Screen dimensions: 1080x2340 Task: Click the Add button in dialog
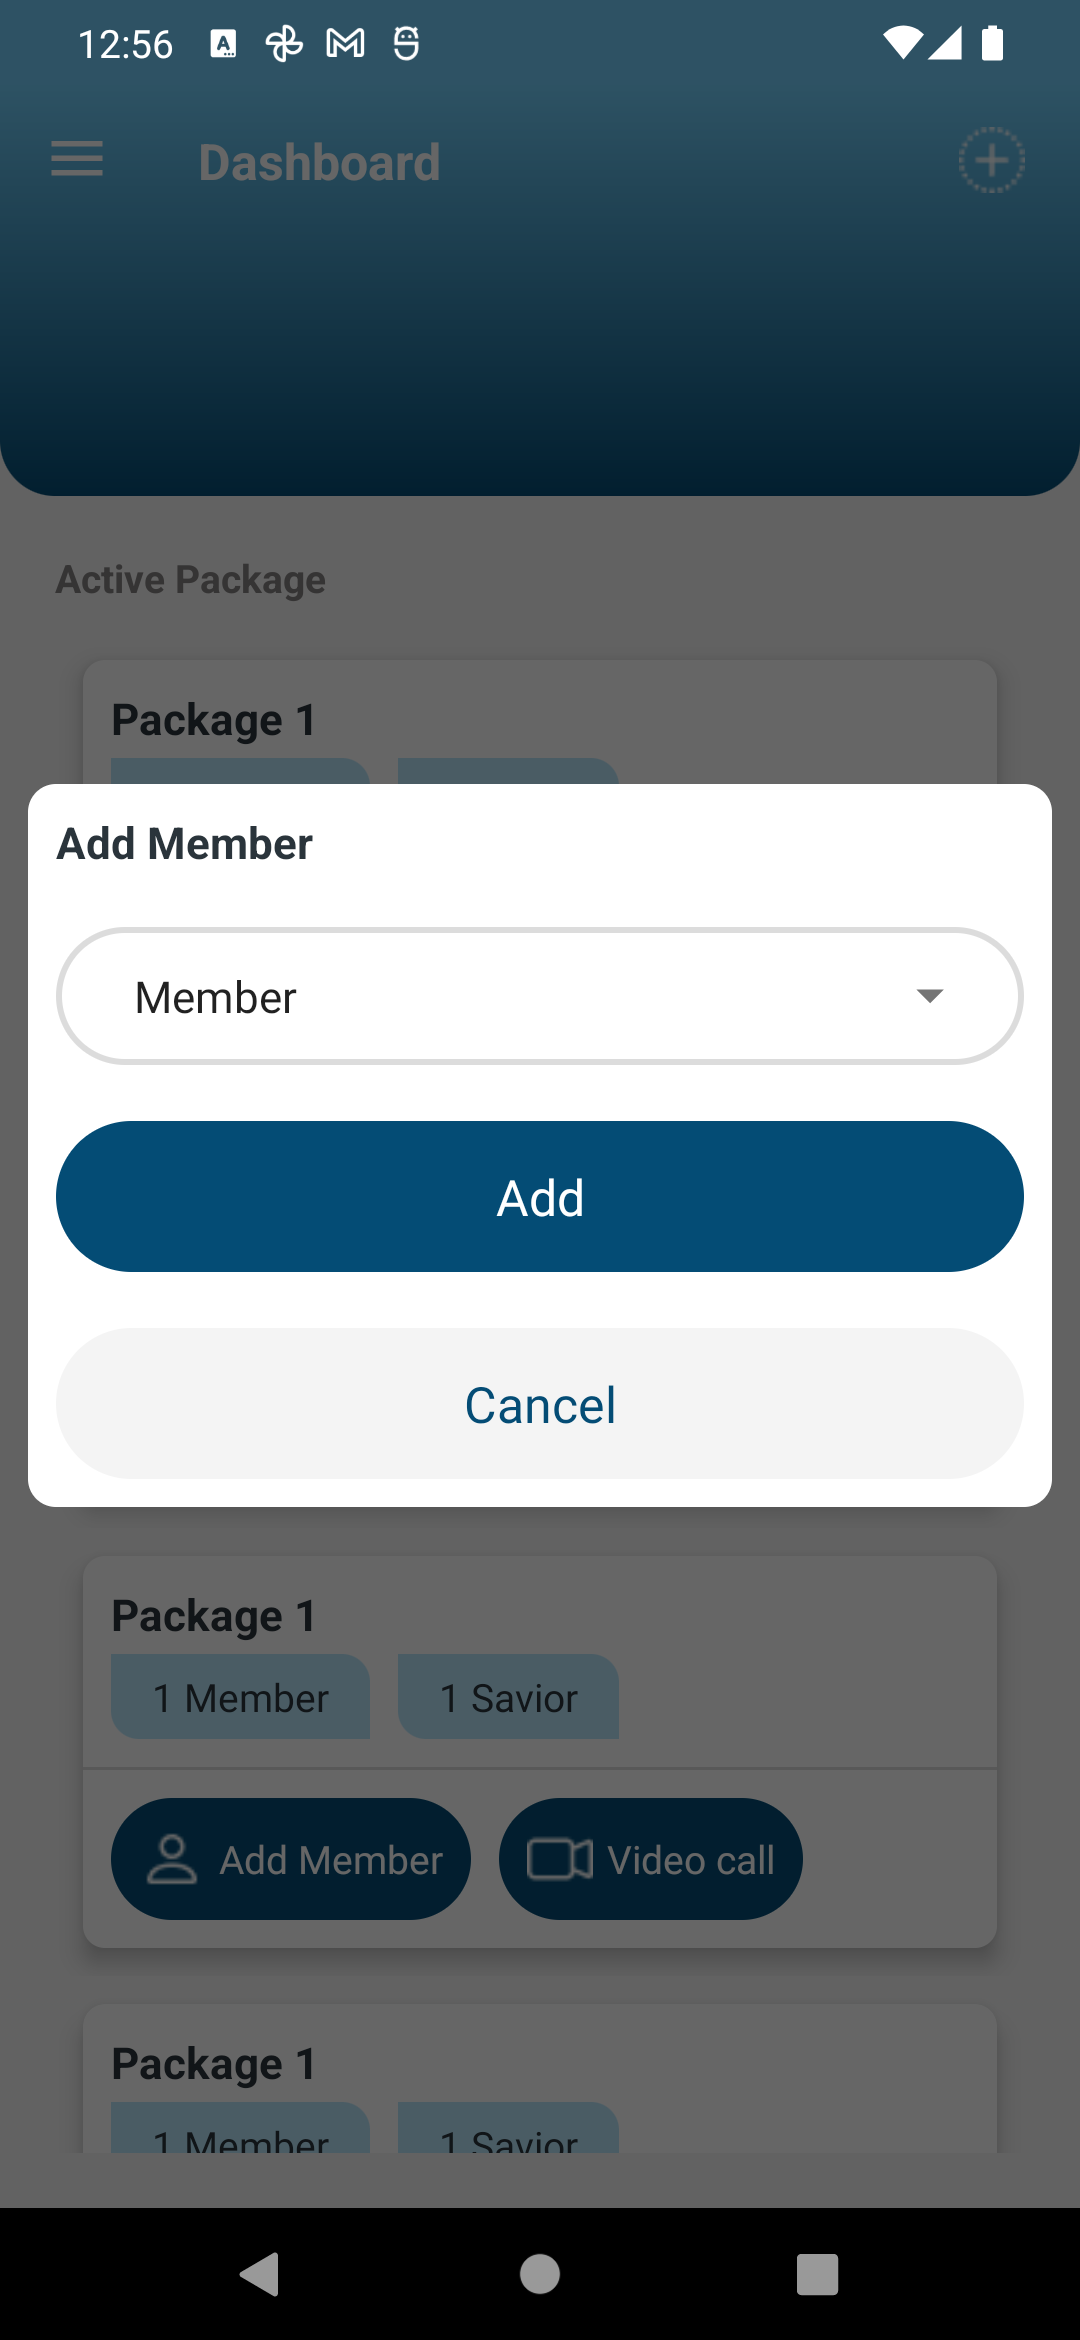coord(540,1197)
